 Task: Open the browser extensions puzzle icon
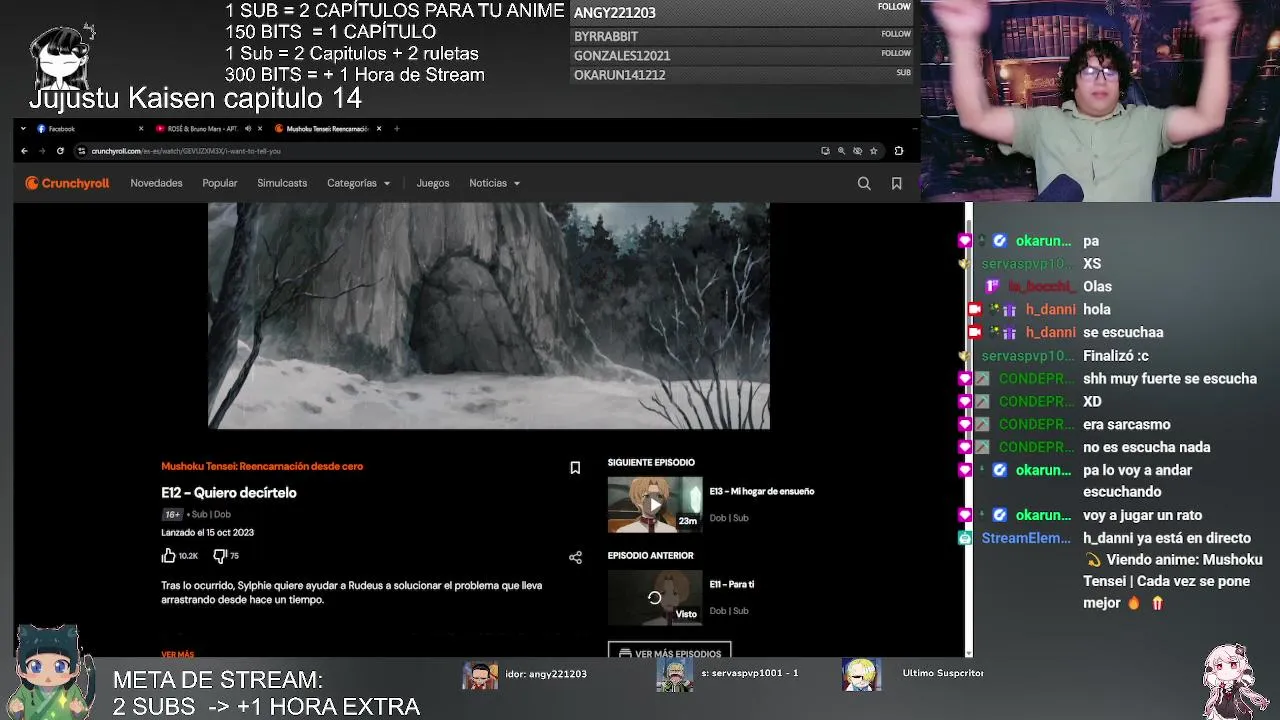pos(898,151)
